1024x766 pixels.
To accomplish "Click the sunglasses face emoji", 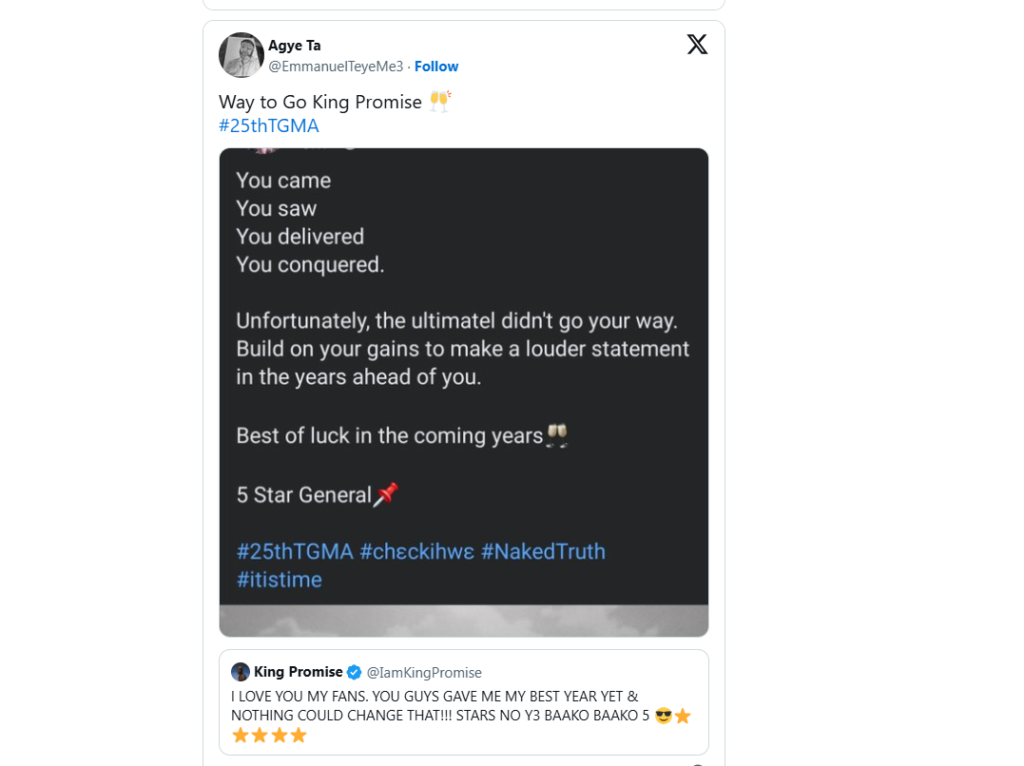I will 663,716.
